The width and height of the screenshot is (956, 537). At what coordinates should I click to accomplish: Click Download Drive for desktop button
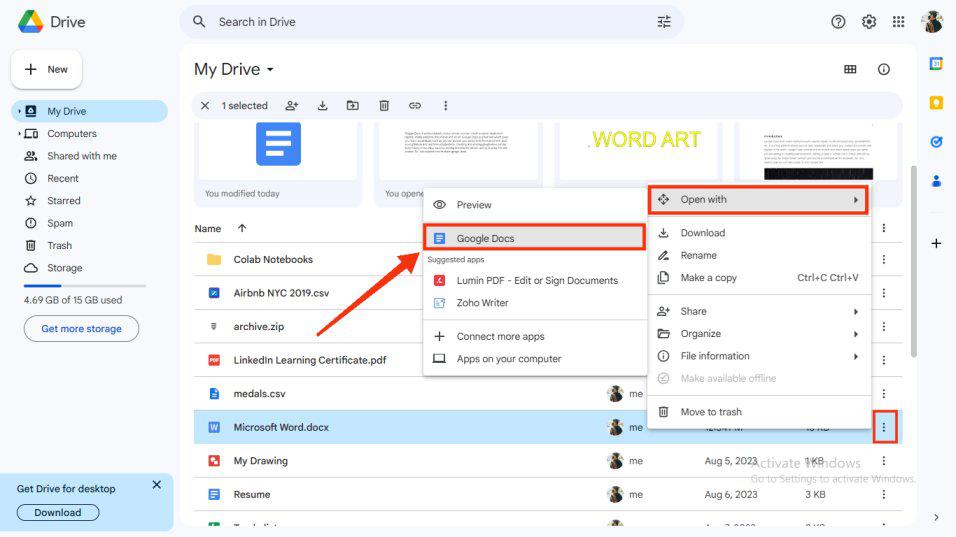tap(58, 513)
